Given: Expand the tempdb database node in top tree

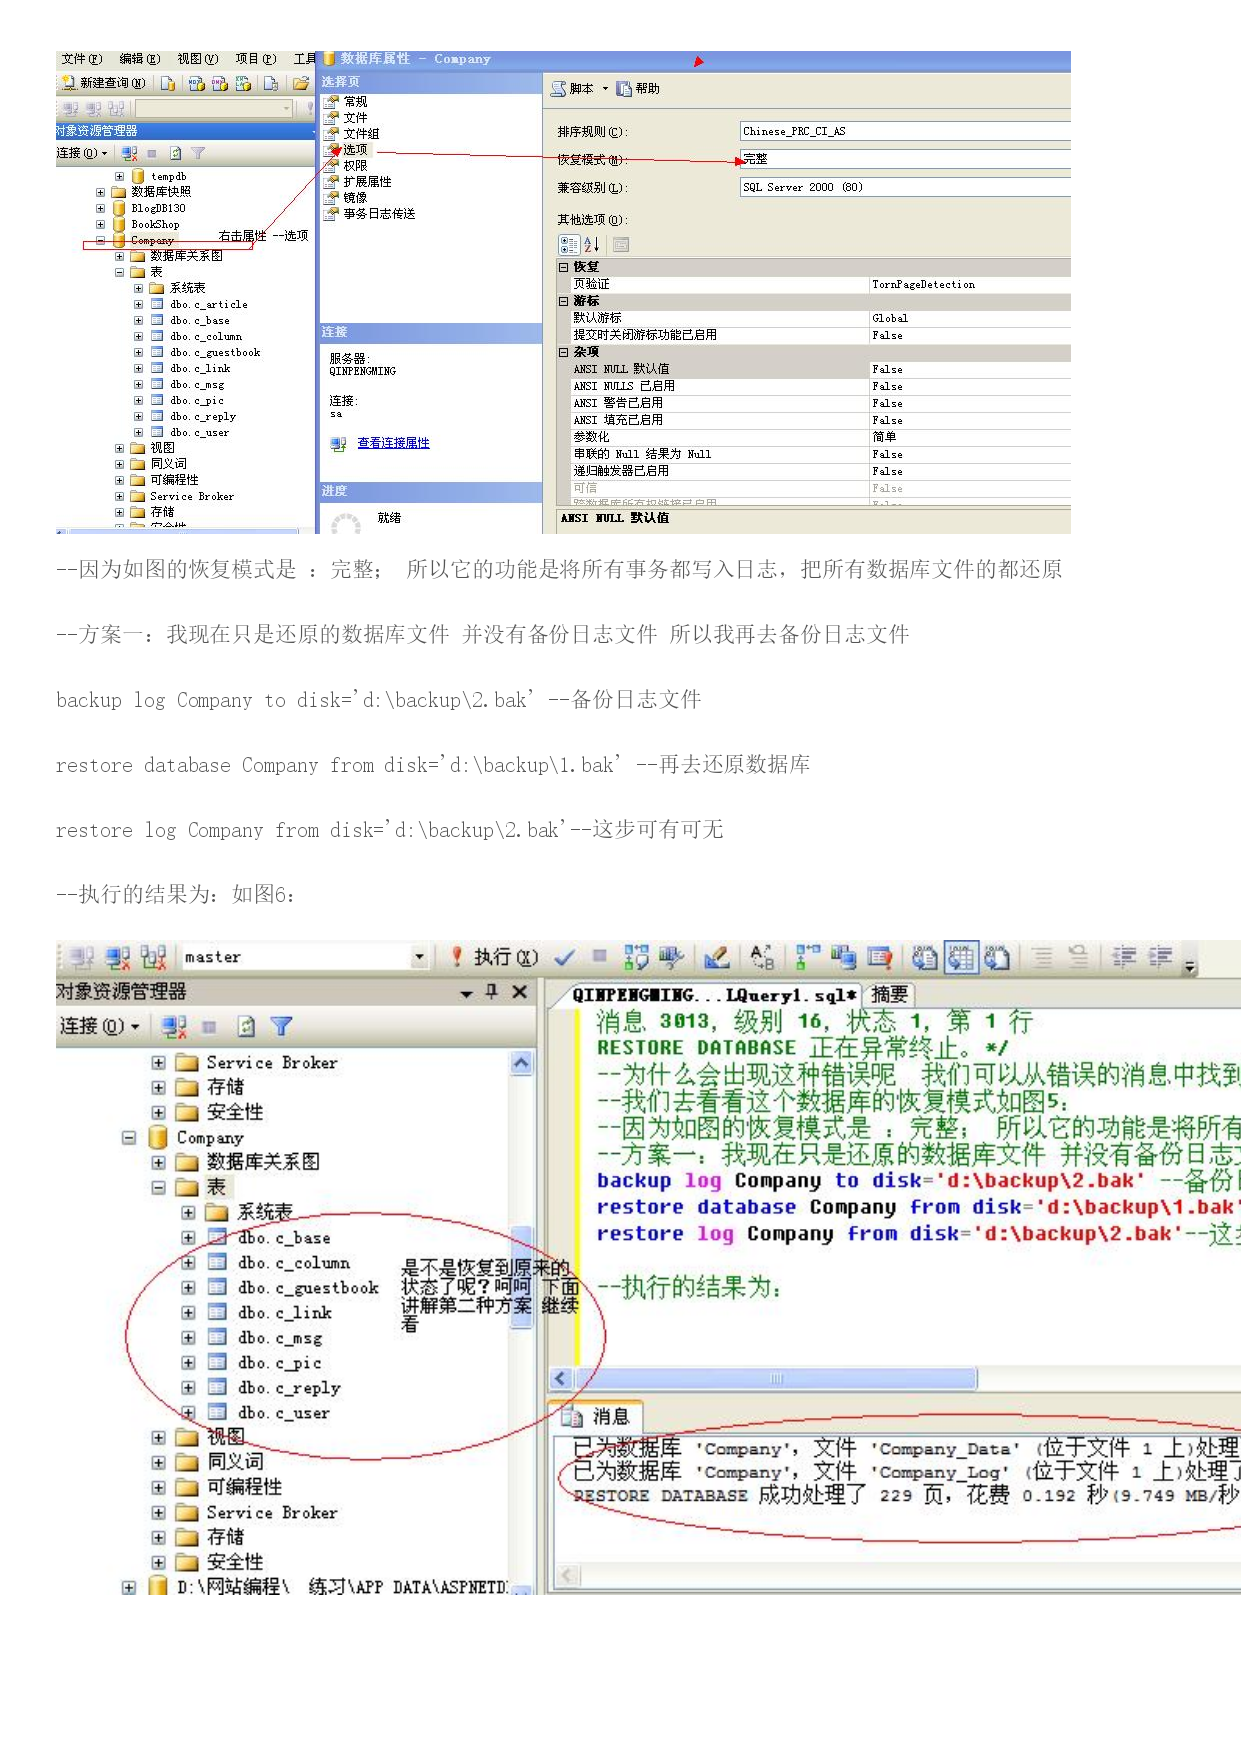Looking at the screenshot, I should click(x=120, y=177).
